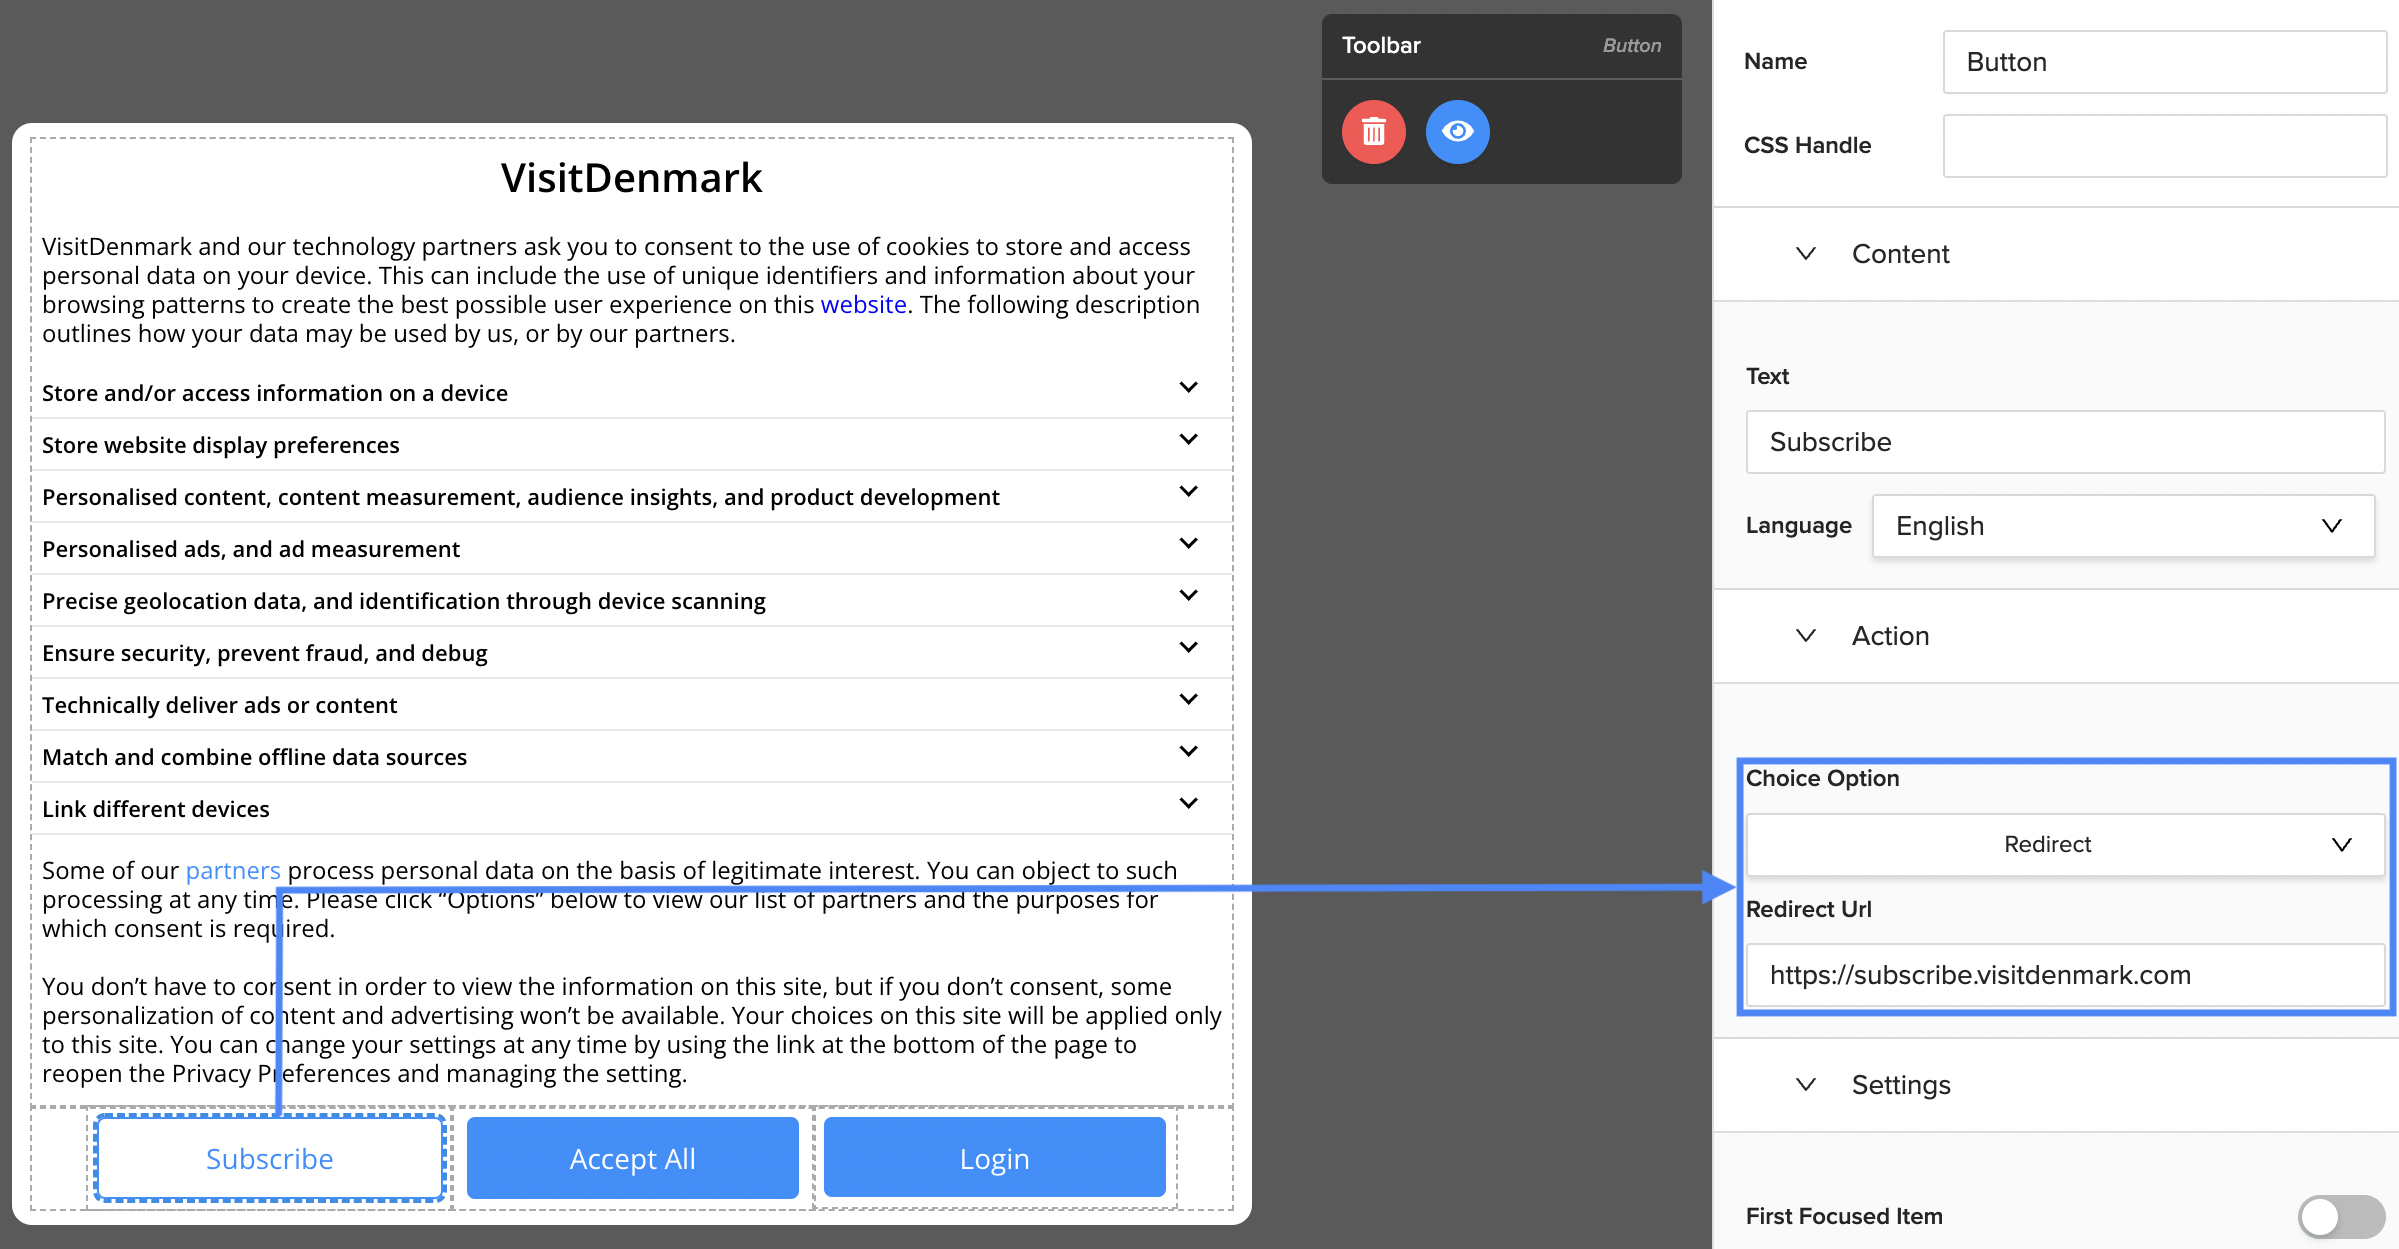This screenshot has width=2399, height=1249.
Task: Click the Redirect Url input field
Action: pos(2065,975)
